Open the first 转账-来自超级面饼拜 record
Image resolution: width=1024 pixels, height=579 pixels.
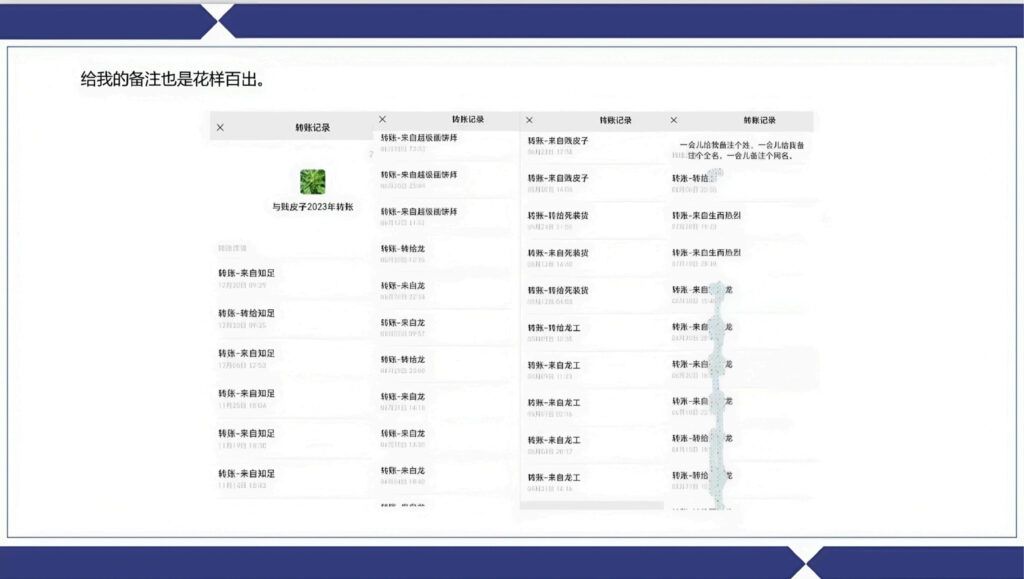click(418, 137)
